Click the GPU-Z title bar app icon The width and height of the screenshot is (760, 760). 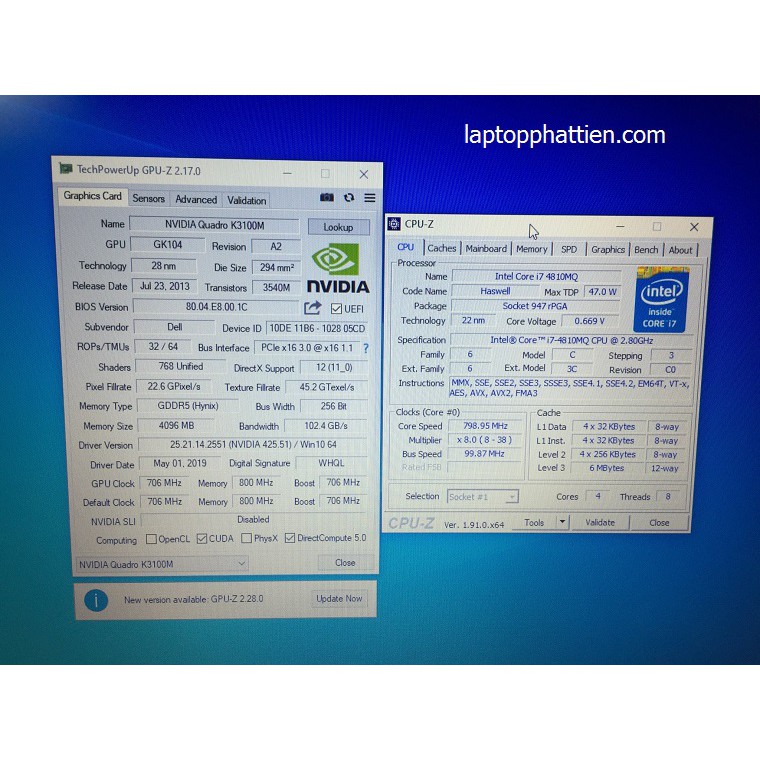point(65,169)
